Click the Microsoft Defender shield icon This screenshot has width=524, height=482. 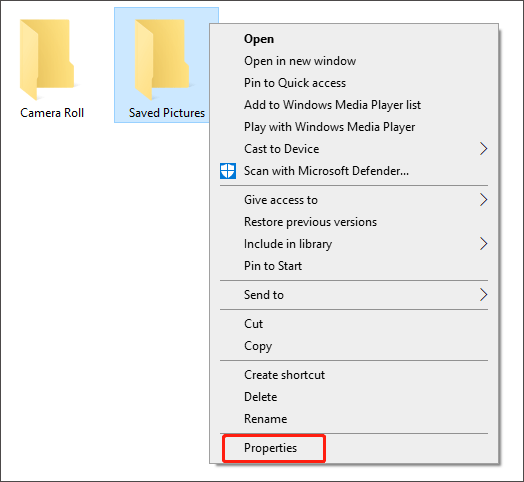(x=228, y=171)
